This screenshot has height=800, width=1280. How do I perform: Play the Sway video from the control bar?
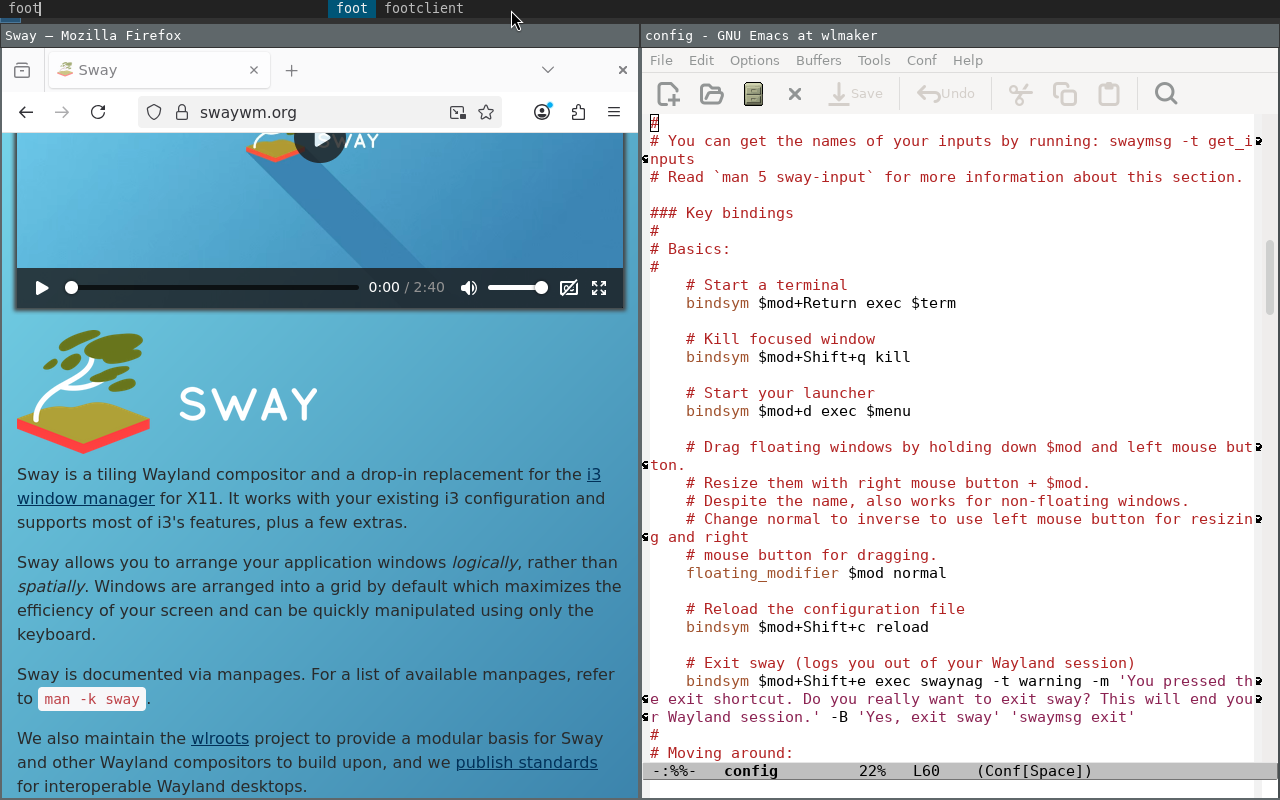point(42,288)
